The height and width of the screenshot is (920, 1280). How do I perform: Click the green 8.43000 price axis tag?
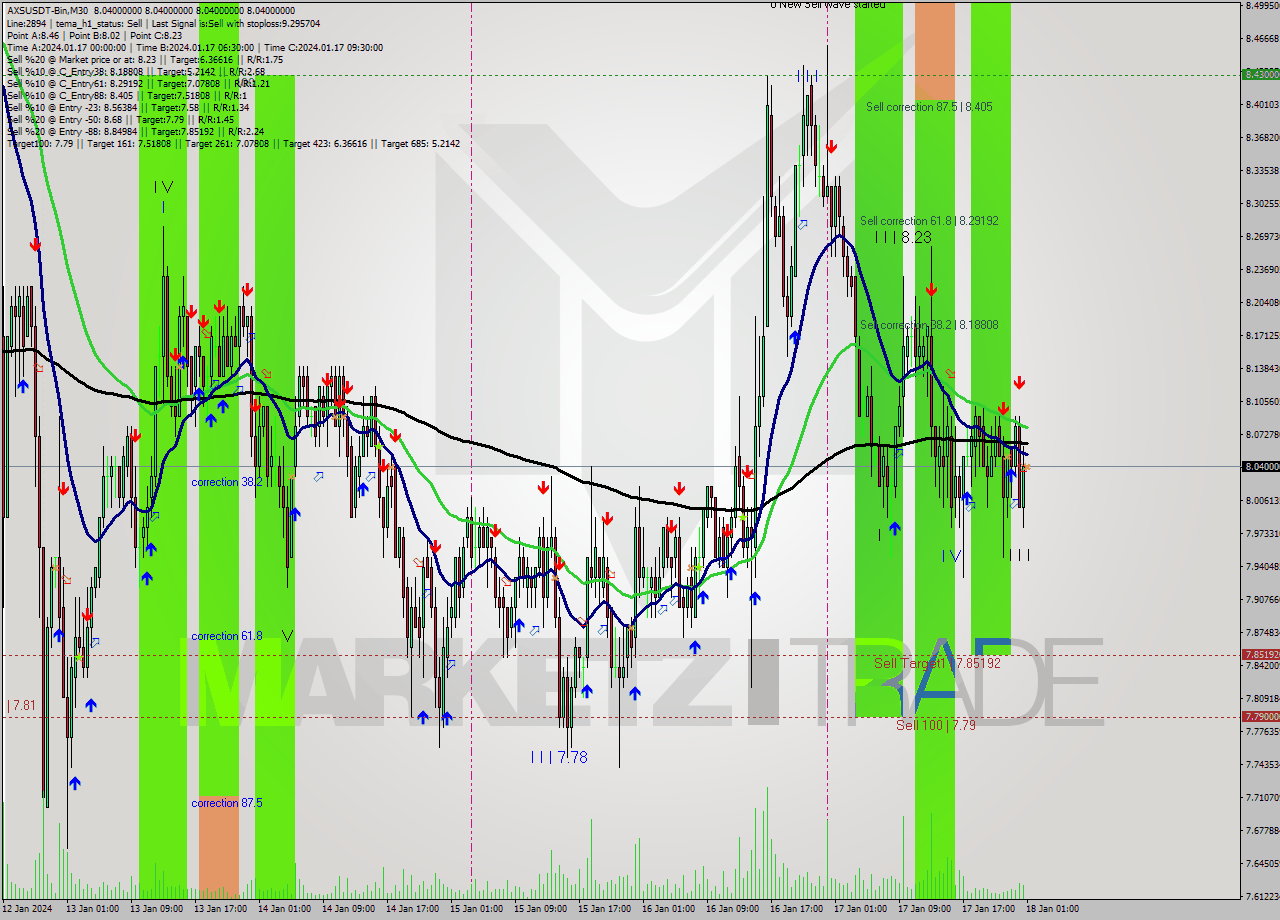coord(1259,74)
